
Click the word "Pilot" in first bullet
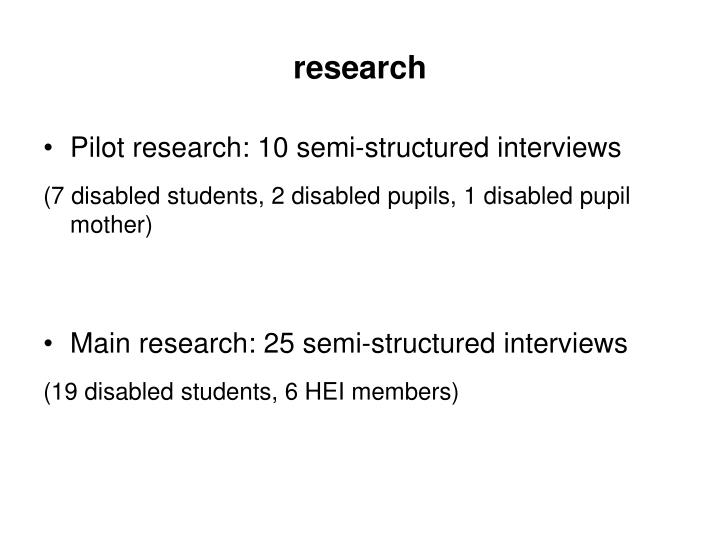[x=97, y=147]
